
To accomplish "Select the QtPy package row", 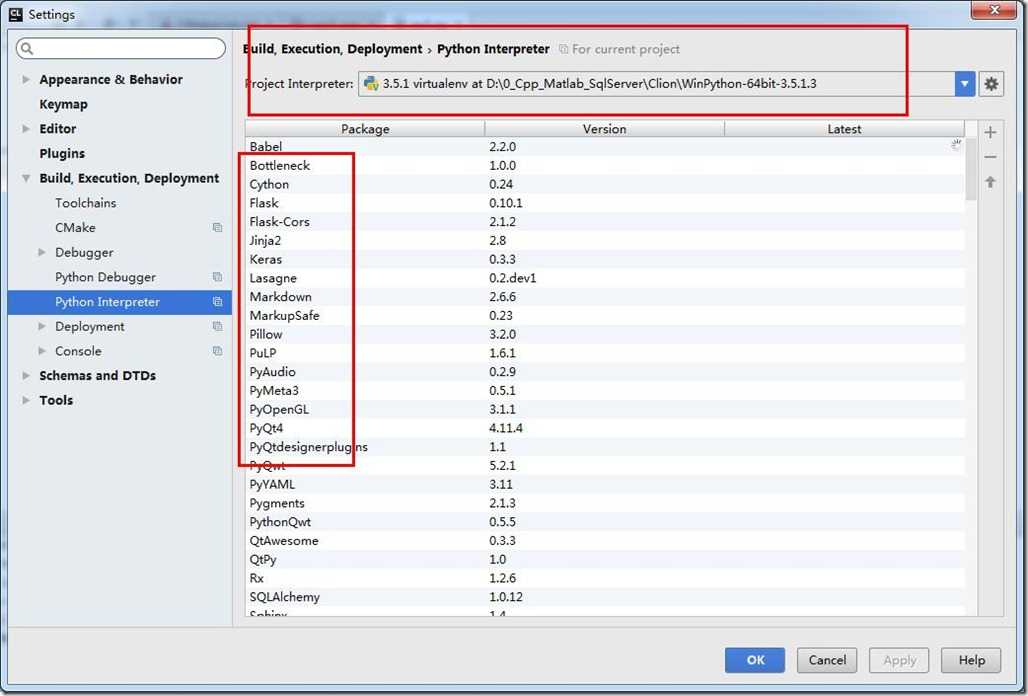I will (x=604, y=560).
